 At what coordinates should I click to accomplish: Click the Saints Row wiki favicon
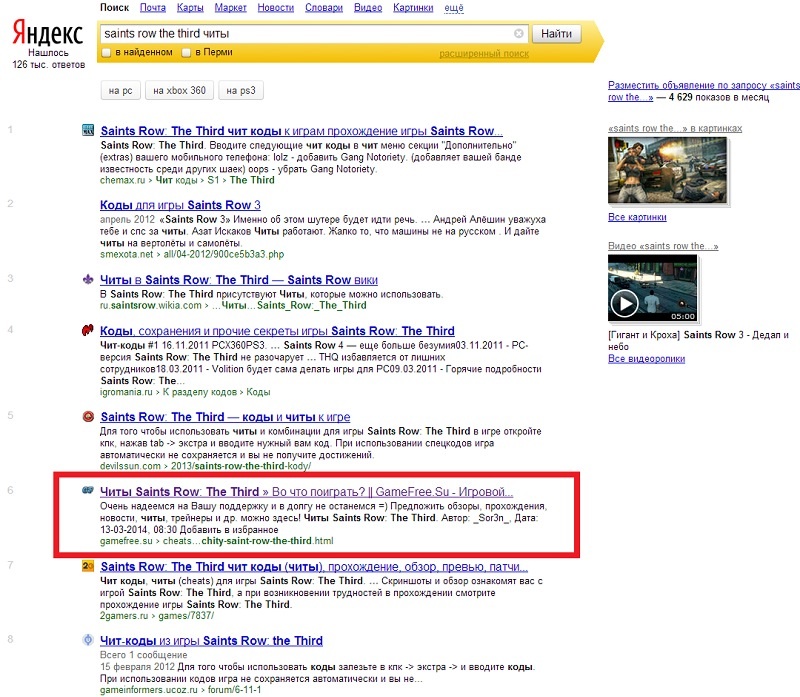click(x=88, y=279)
